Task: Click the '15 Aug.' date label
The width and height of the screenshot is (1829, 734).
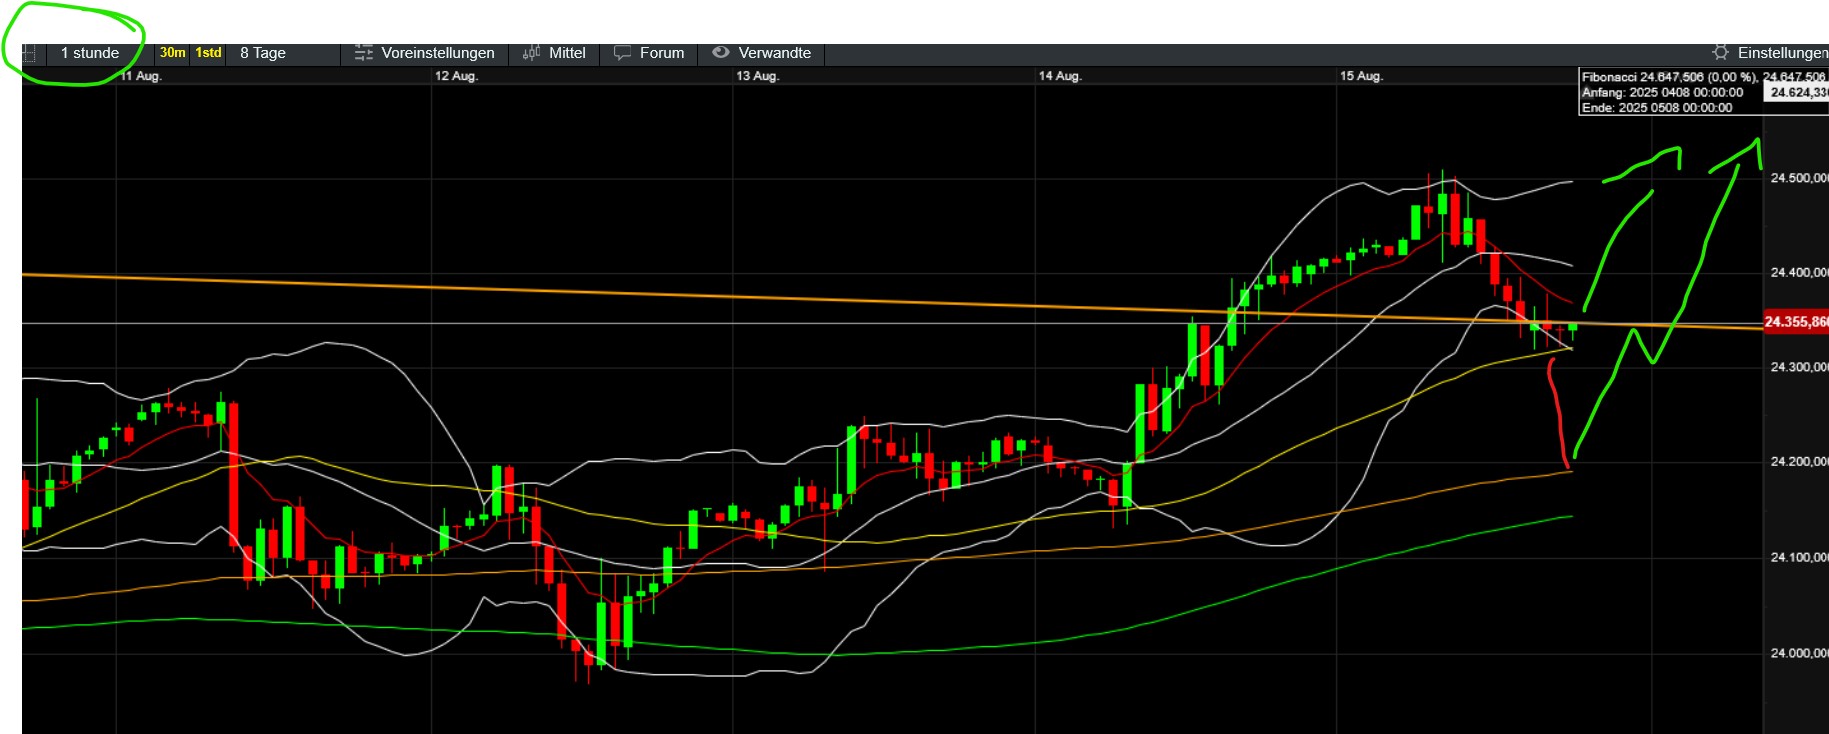Action: pos(1362,76)
